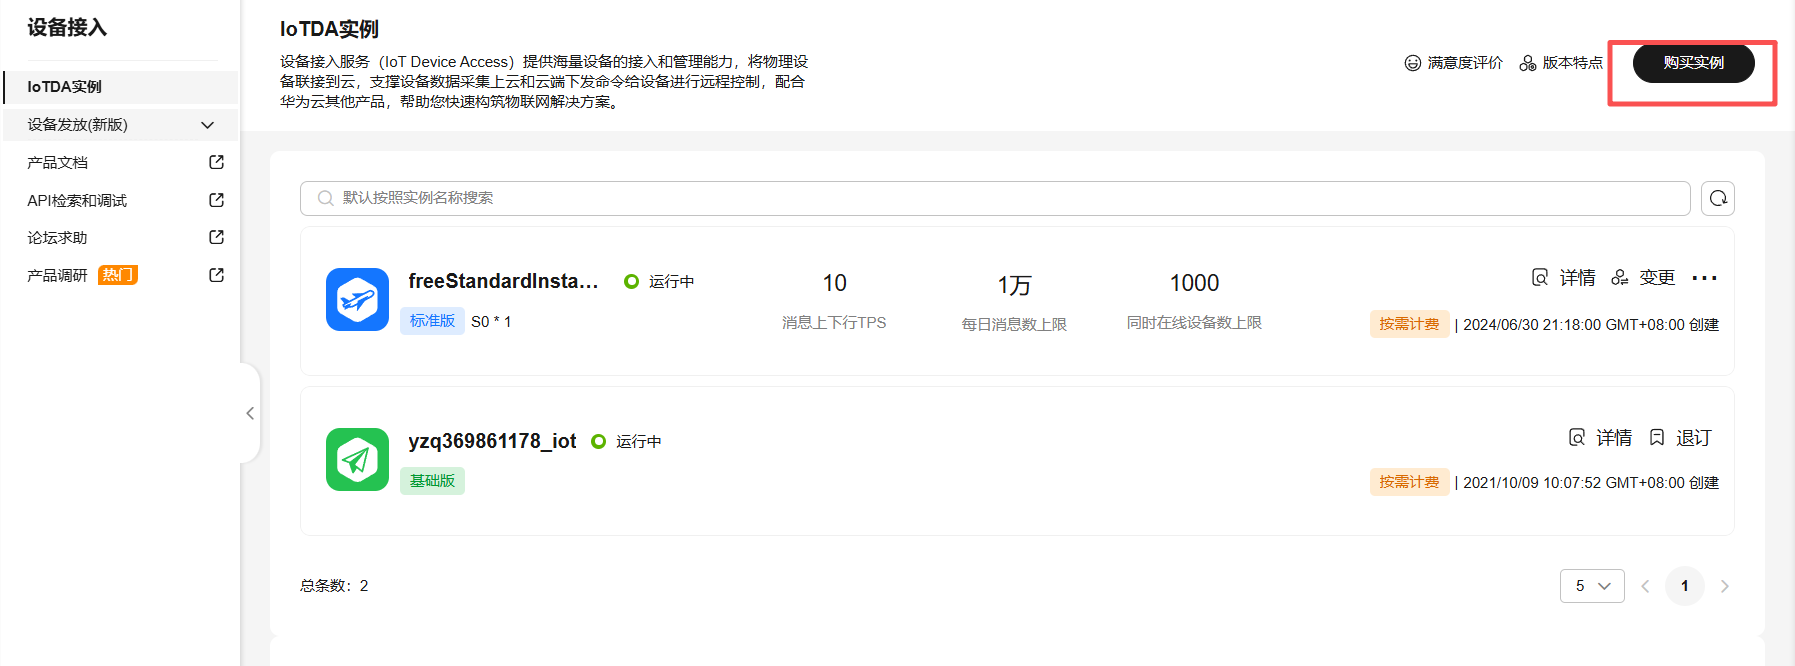Click 每日消息数上限 value 1万
The image size is (1795, 666).
point(1014,285)
